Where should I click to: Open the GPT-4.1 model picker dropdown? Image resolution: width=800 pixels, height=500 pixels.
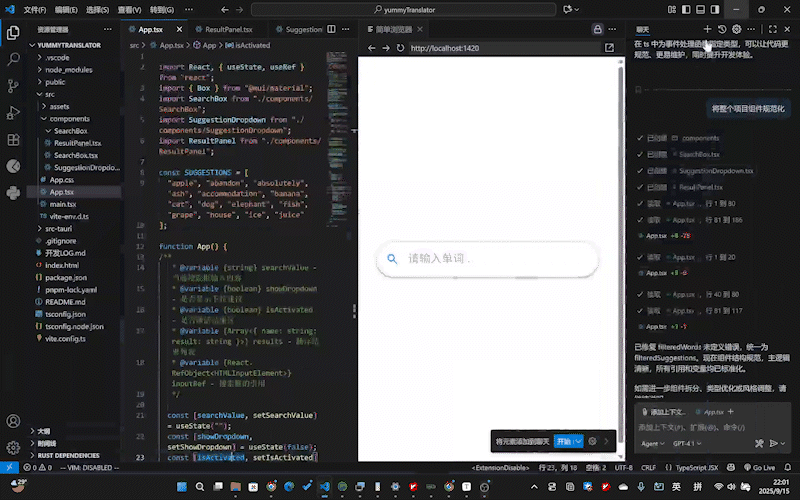(x=686, y=443)
